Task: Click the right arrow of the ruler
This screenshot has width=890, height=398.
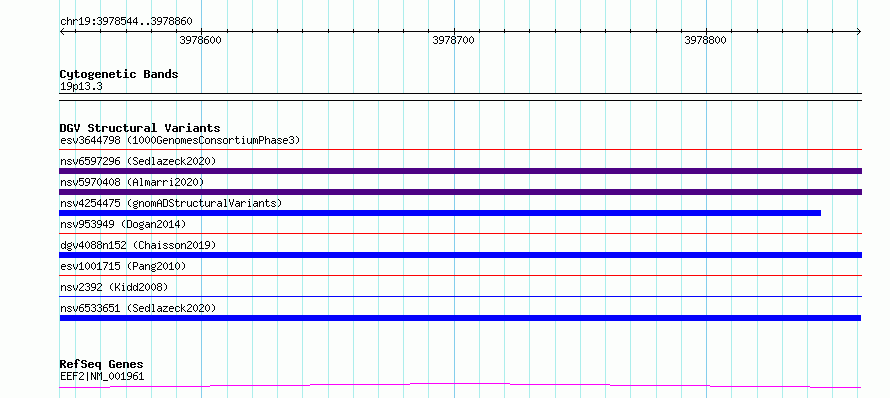Action: pyautogui.click(x=858, y=31)
